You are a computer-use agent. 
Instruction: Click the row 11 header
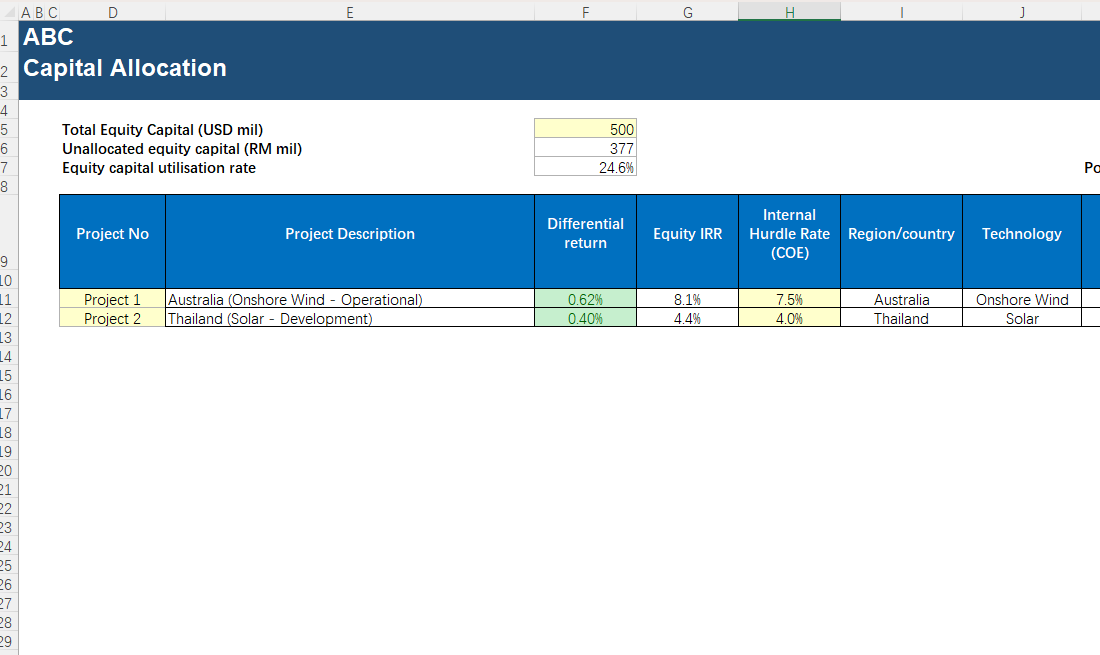pyautogui.click(x=5, y=300)
